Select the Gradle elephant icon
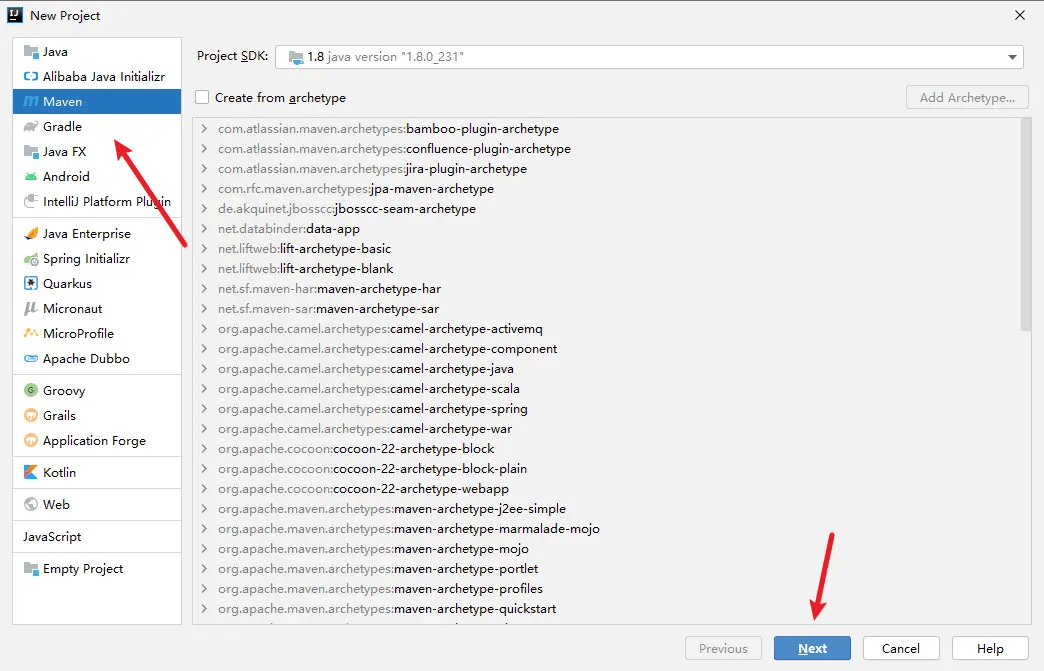1044x671 pixels. (x=31, y=126)
